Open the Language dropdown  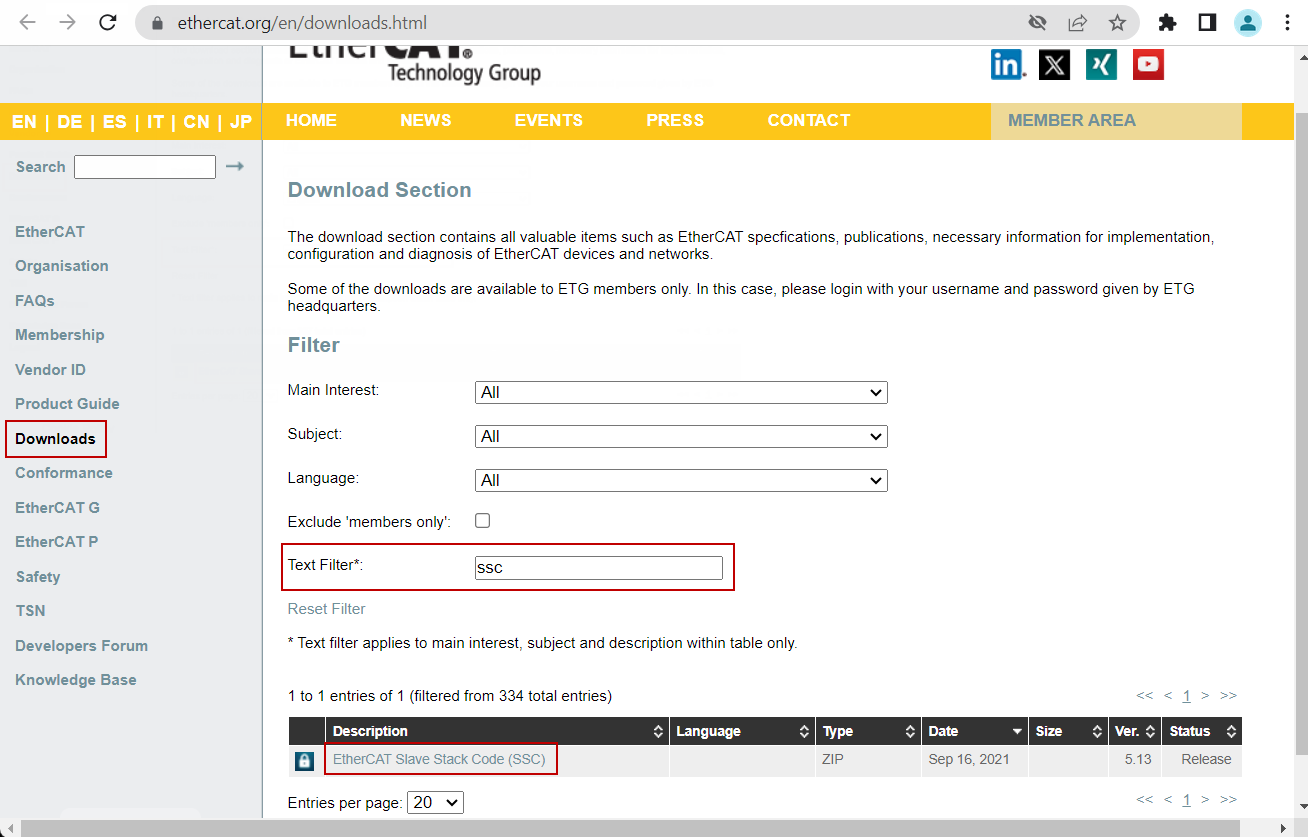pyautogui.click(x=681, y=480)
